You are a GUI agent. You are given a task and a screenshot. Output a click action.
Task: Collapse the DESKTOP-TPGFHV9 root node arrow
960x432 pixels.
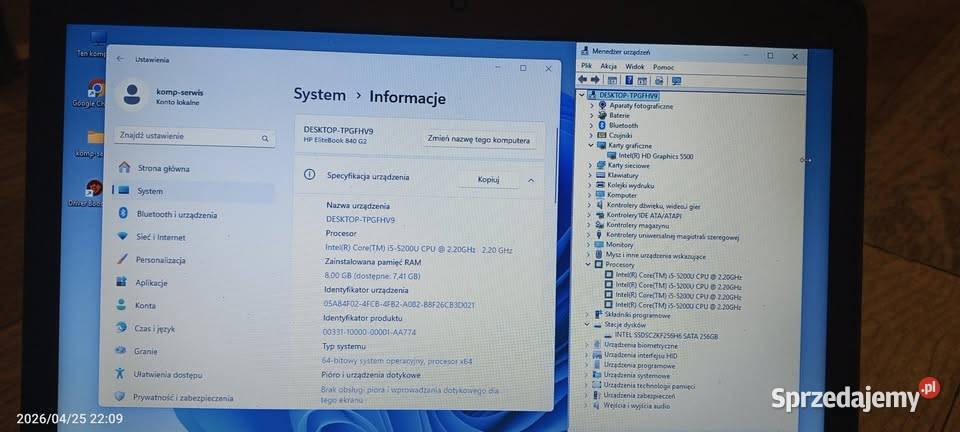[x=582, y=95]
